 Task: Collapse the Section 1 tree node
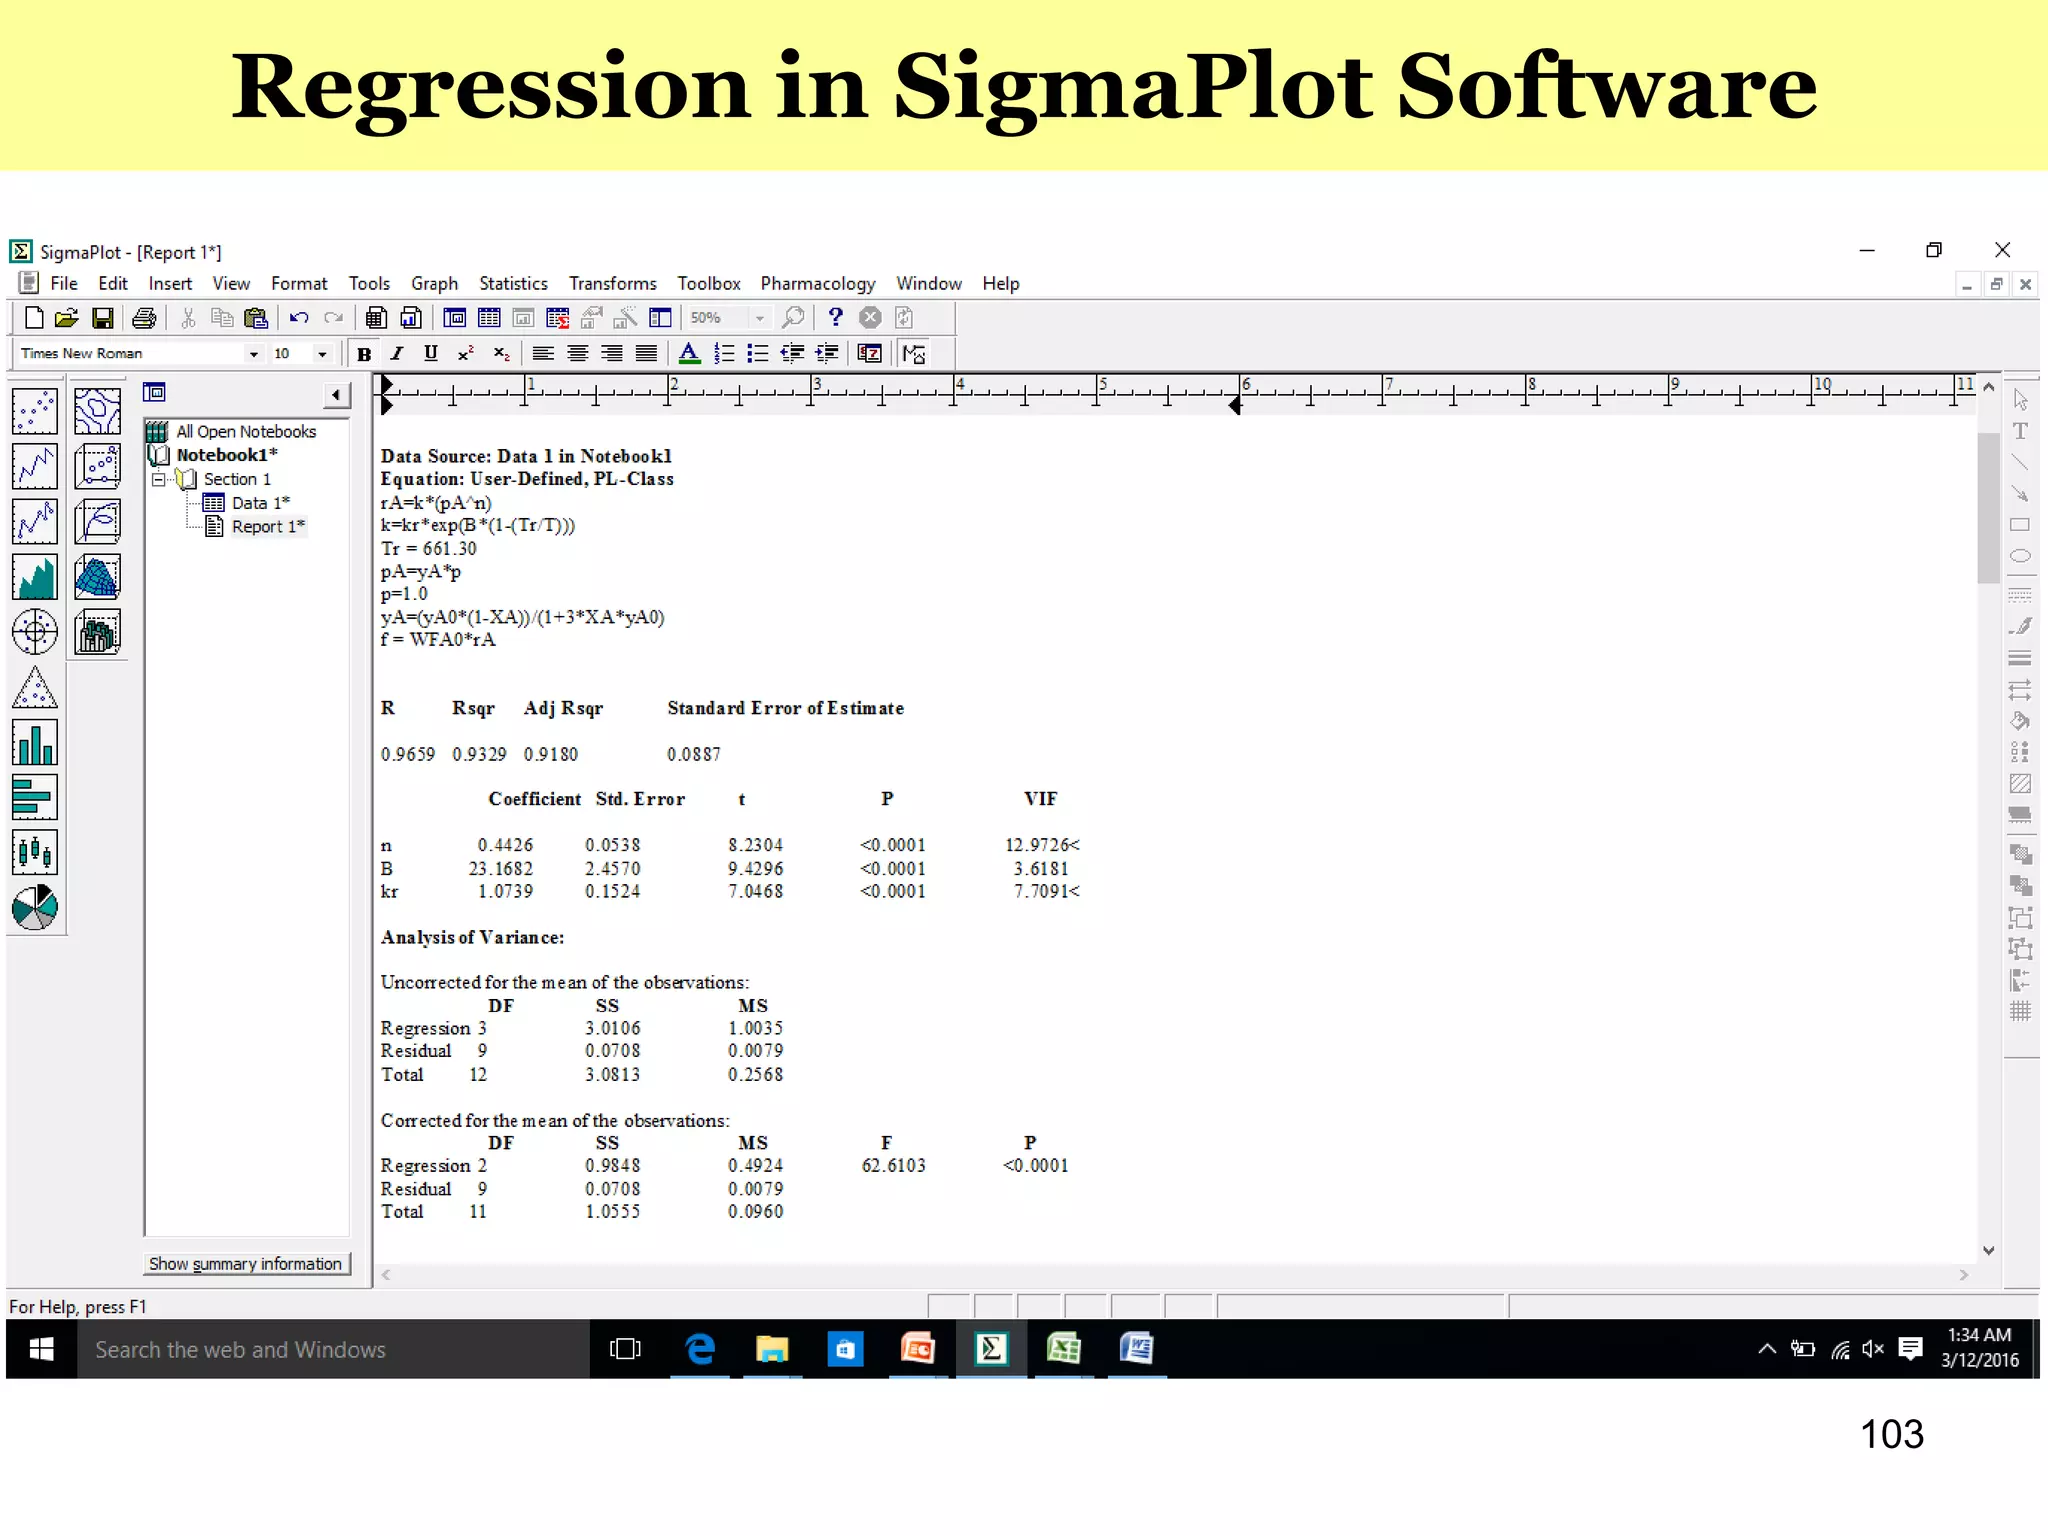pos(158,480)
